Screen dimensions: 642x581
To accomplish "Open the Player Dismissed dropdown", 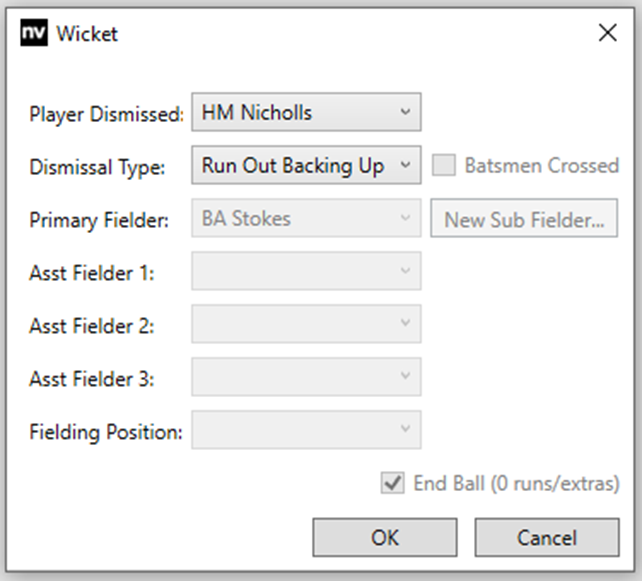I will pyautogui.click(x=305, y=113).
